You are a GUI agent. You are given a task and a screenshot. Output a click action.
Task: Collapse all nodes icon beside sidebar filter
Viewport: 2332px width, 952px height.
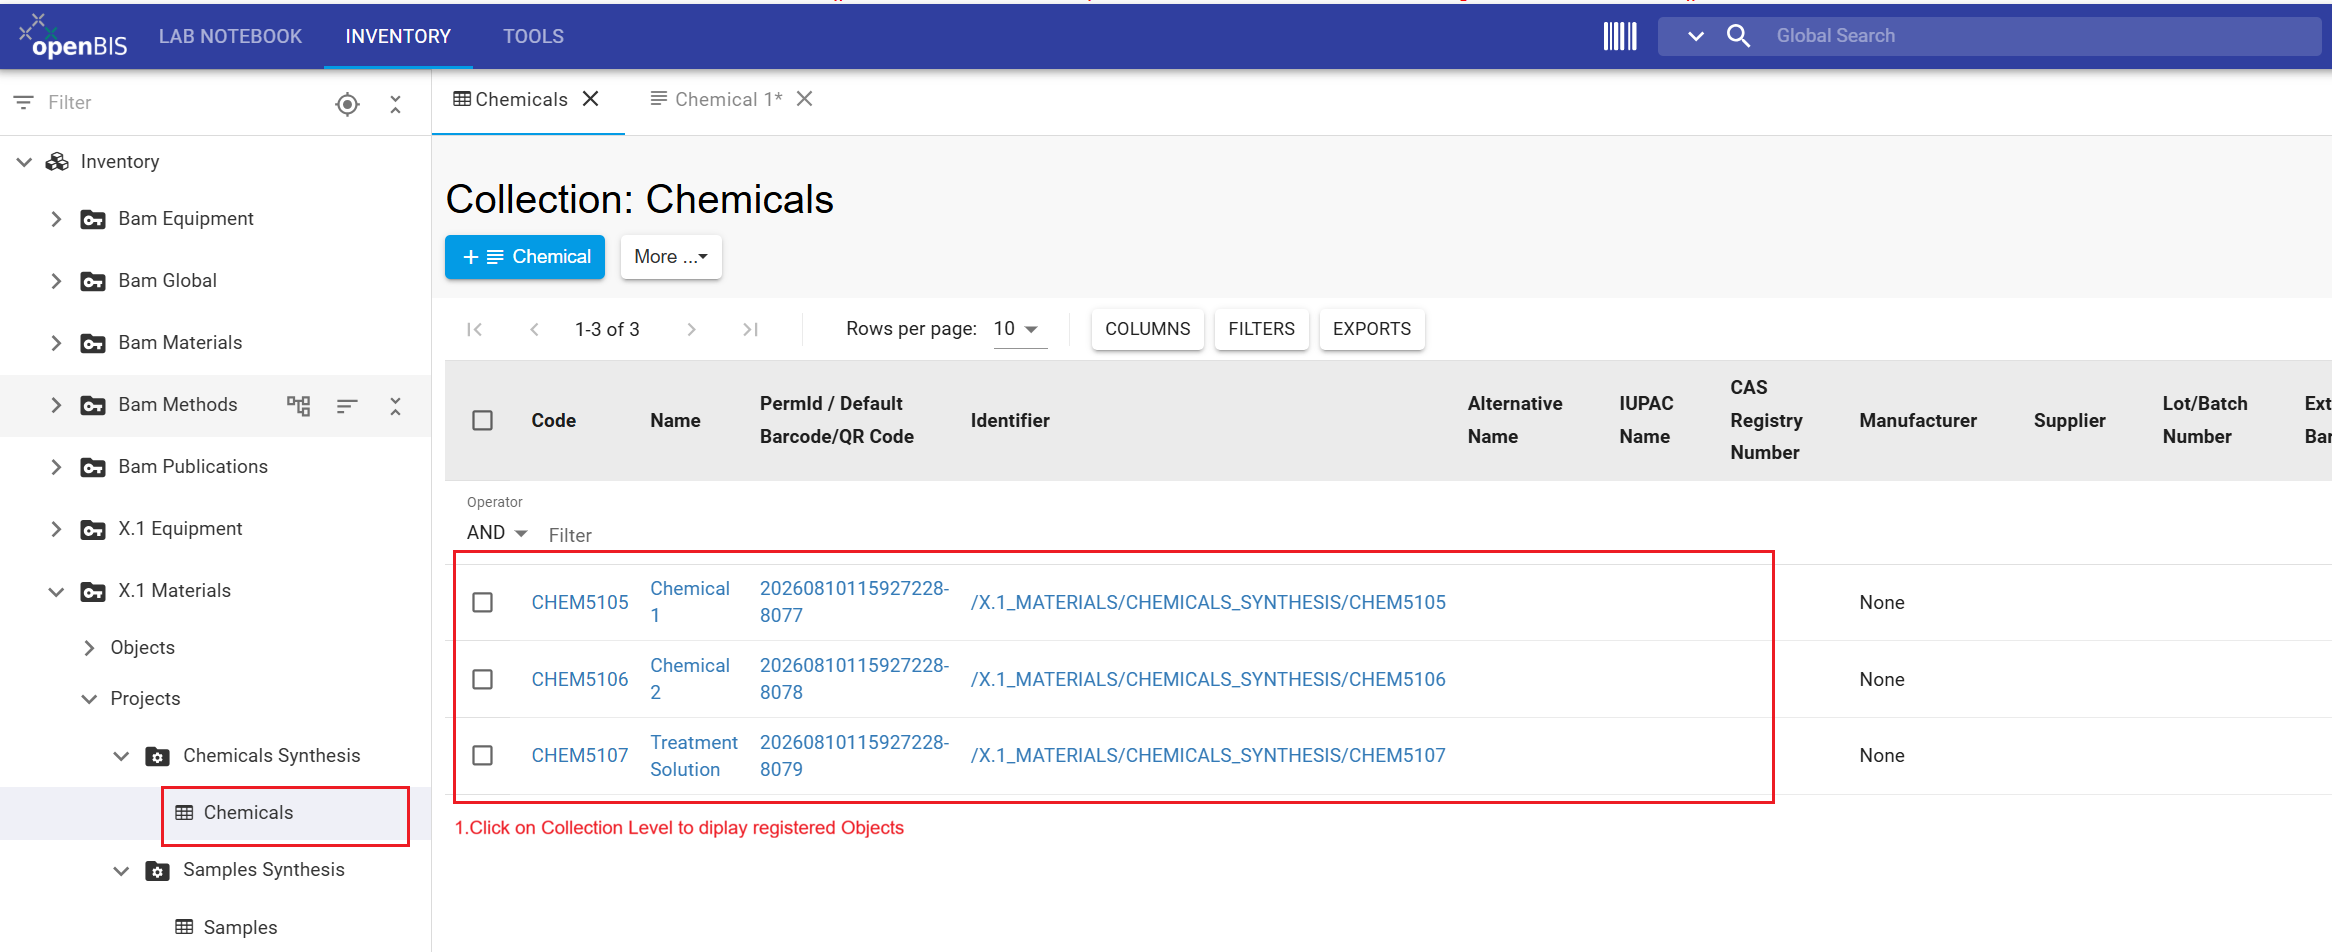click(x=395, y=104)
